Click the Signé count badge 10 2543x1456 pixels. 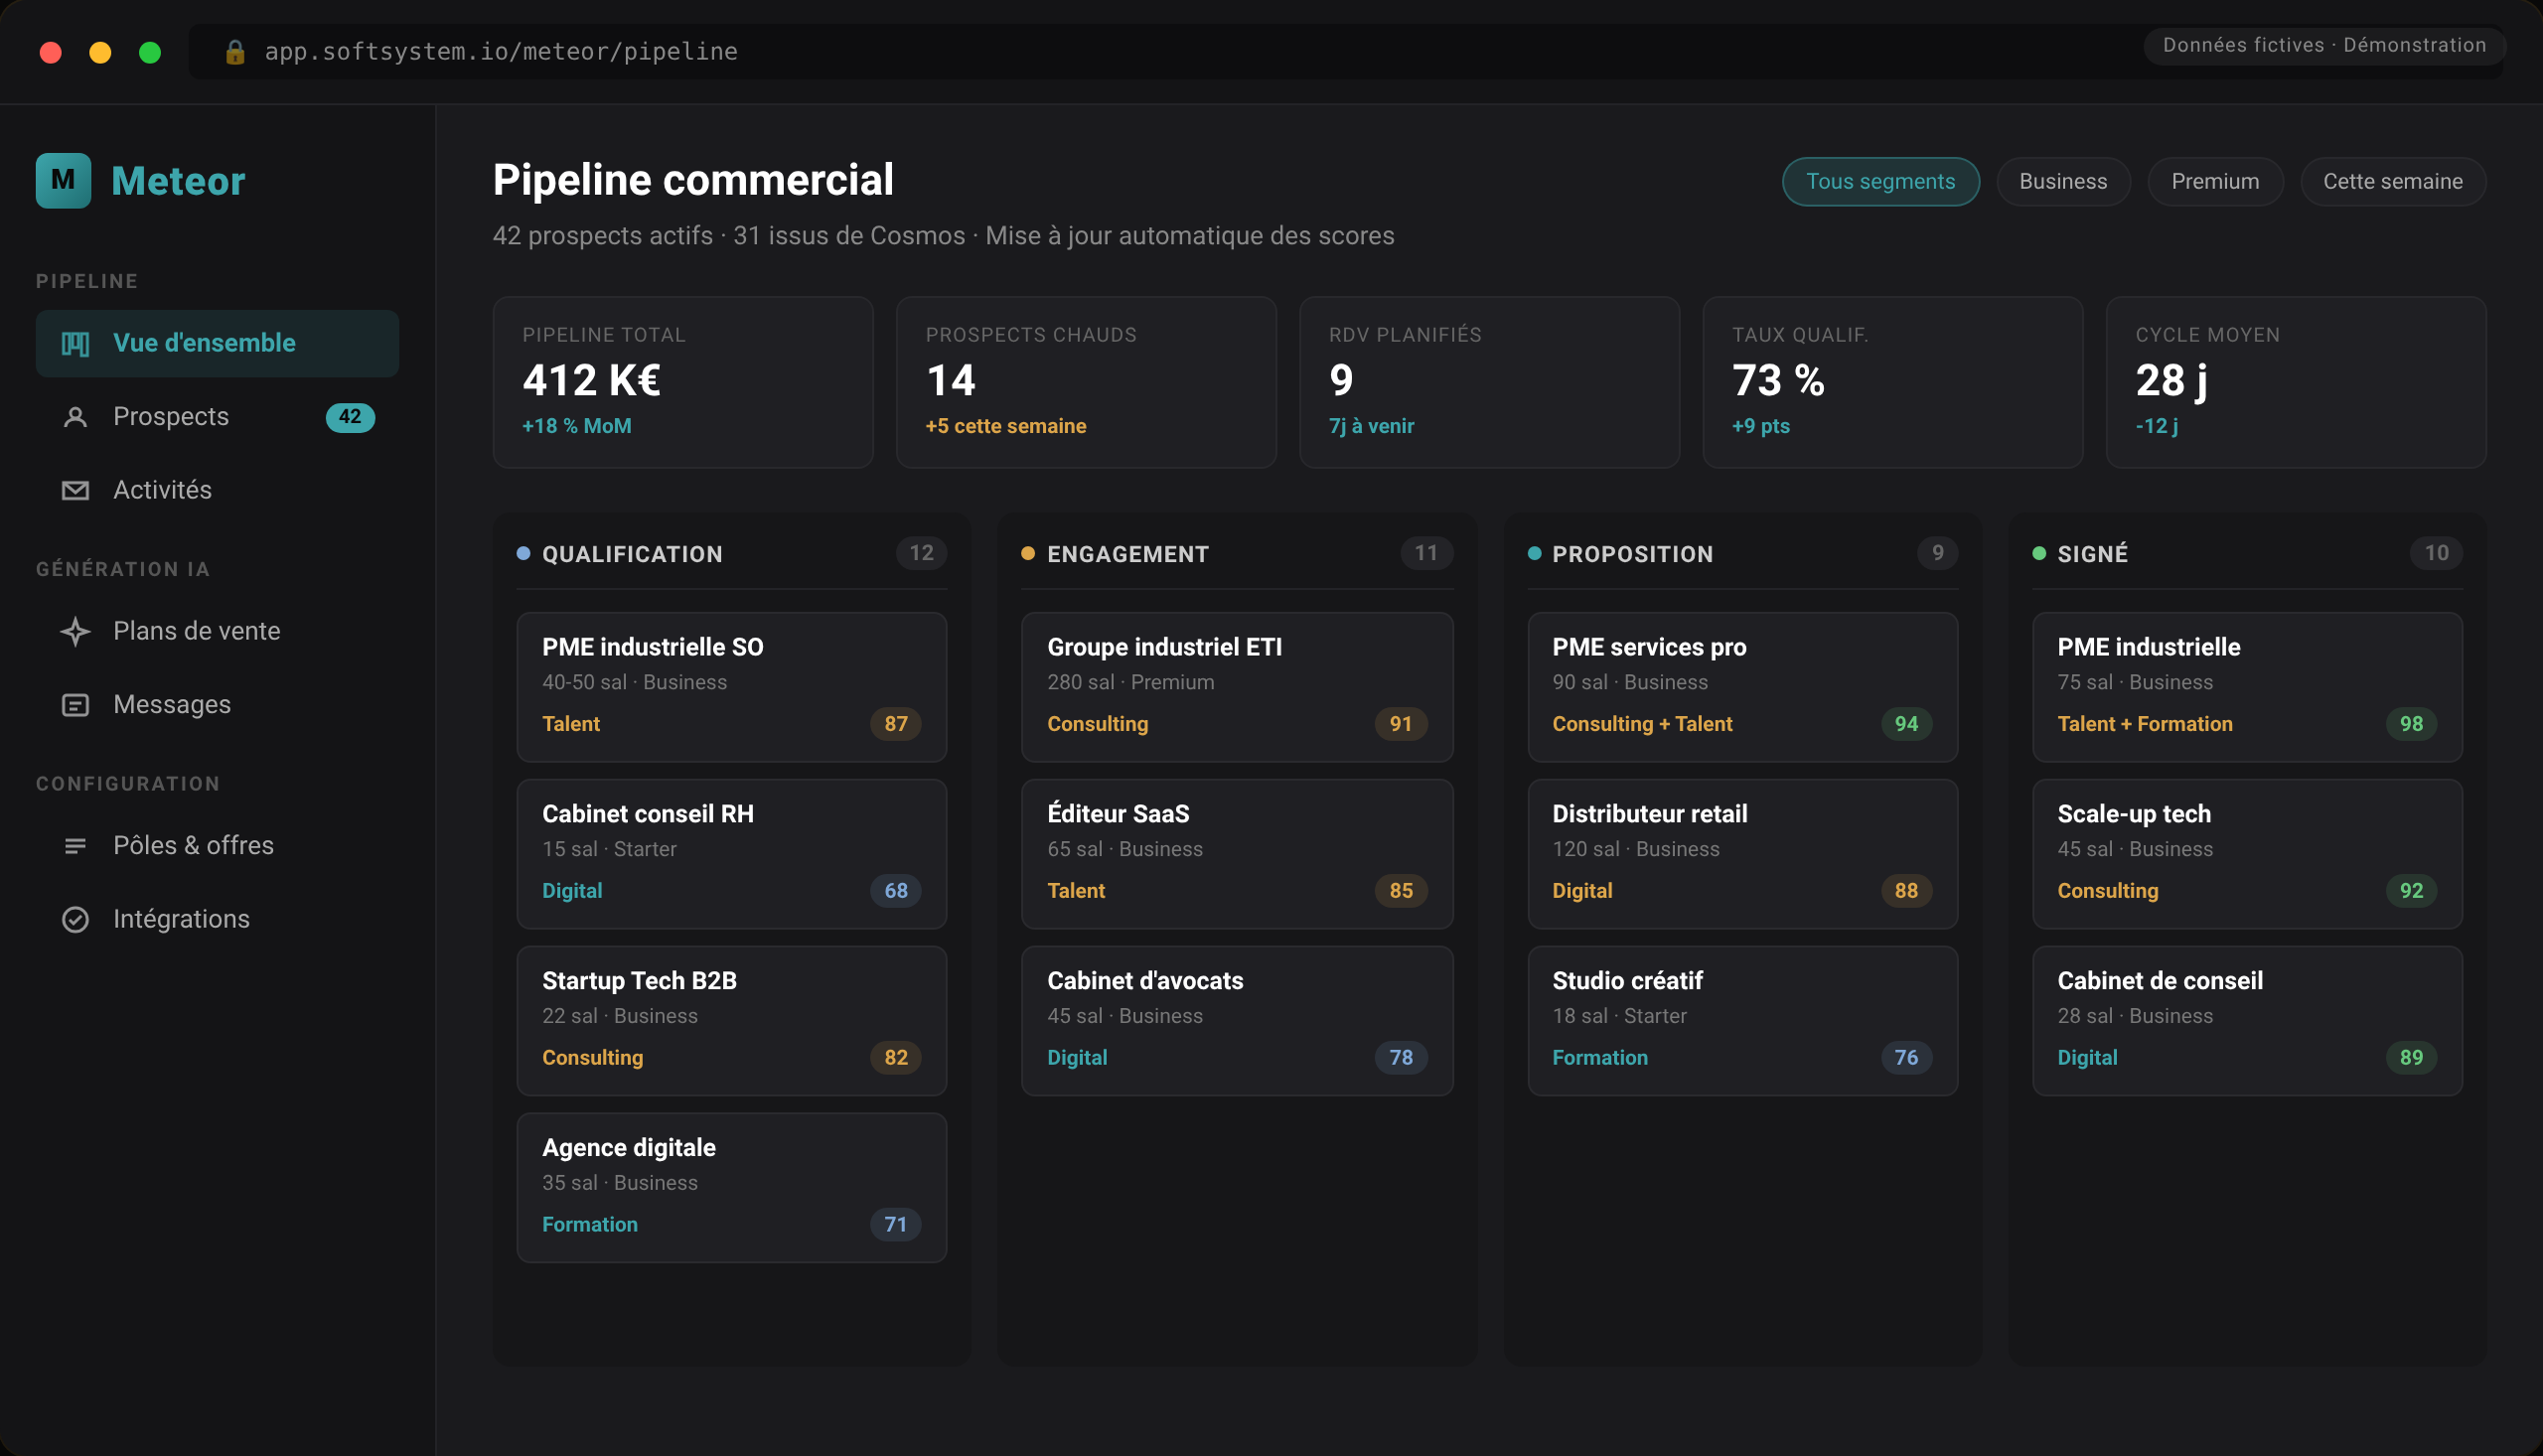tap(2436, 553)
